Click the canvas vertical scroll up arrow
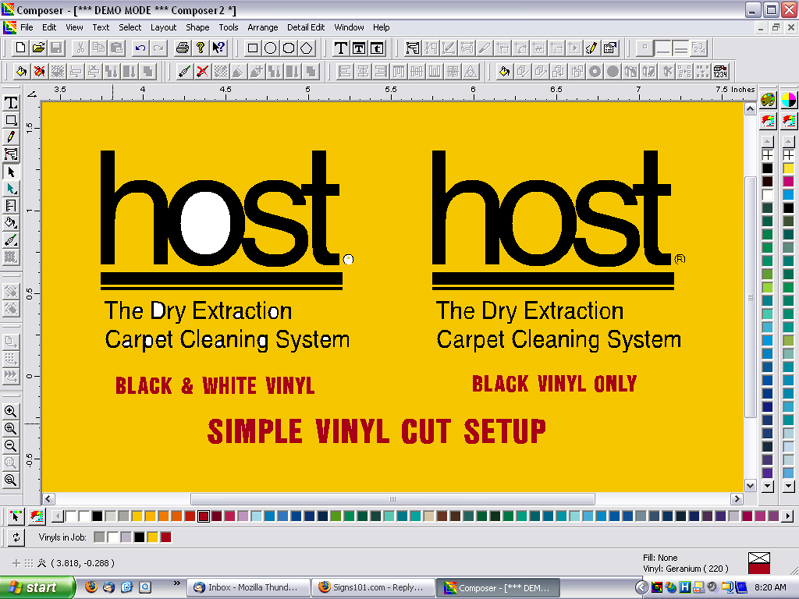This screenshot has height=599, width=799. (750, 108)
